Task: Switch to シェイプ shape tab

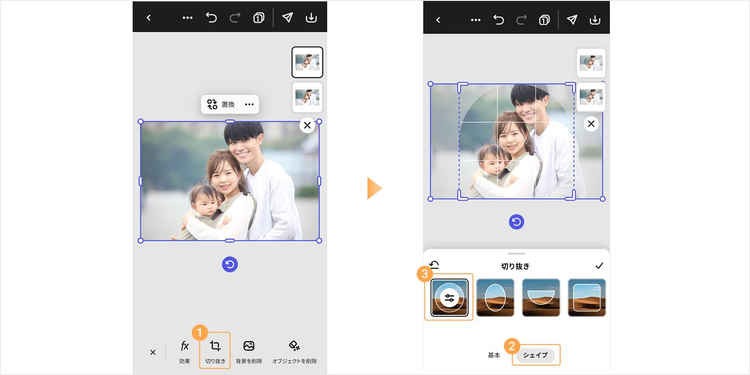Action: [535, 355]
